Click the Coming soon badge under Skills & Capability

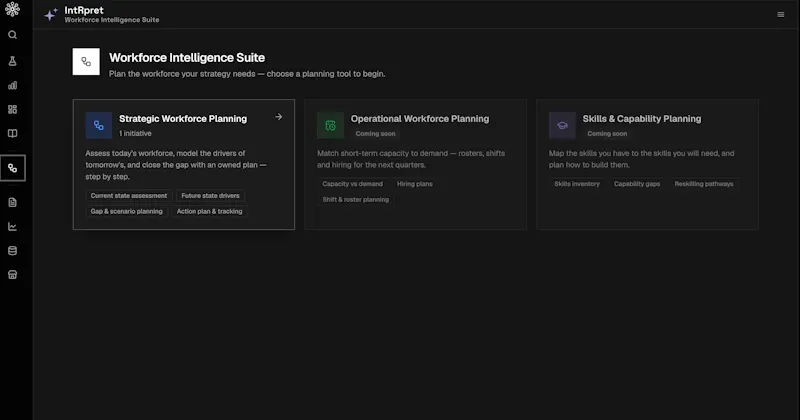(607, 134)
